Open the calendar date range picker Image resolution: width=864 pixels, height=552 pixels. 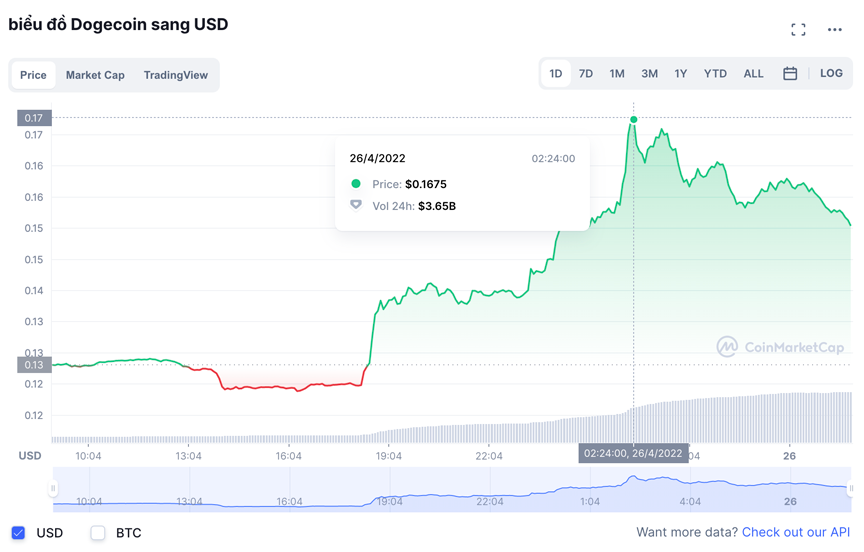coord(790,73)
